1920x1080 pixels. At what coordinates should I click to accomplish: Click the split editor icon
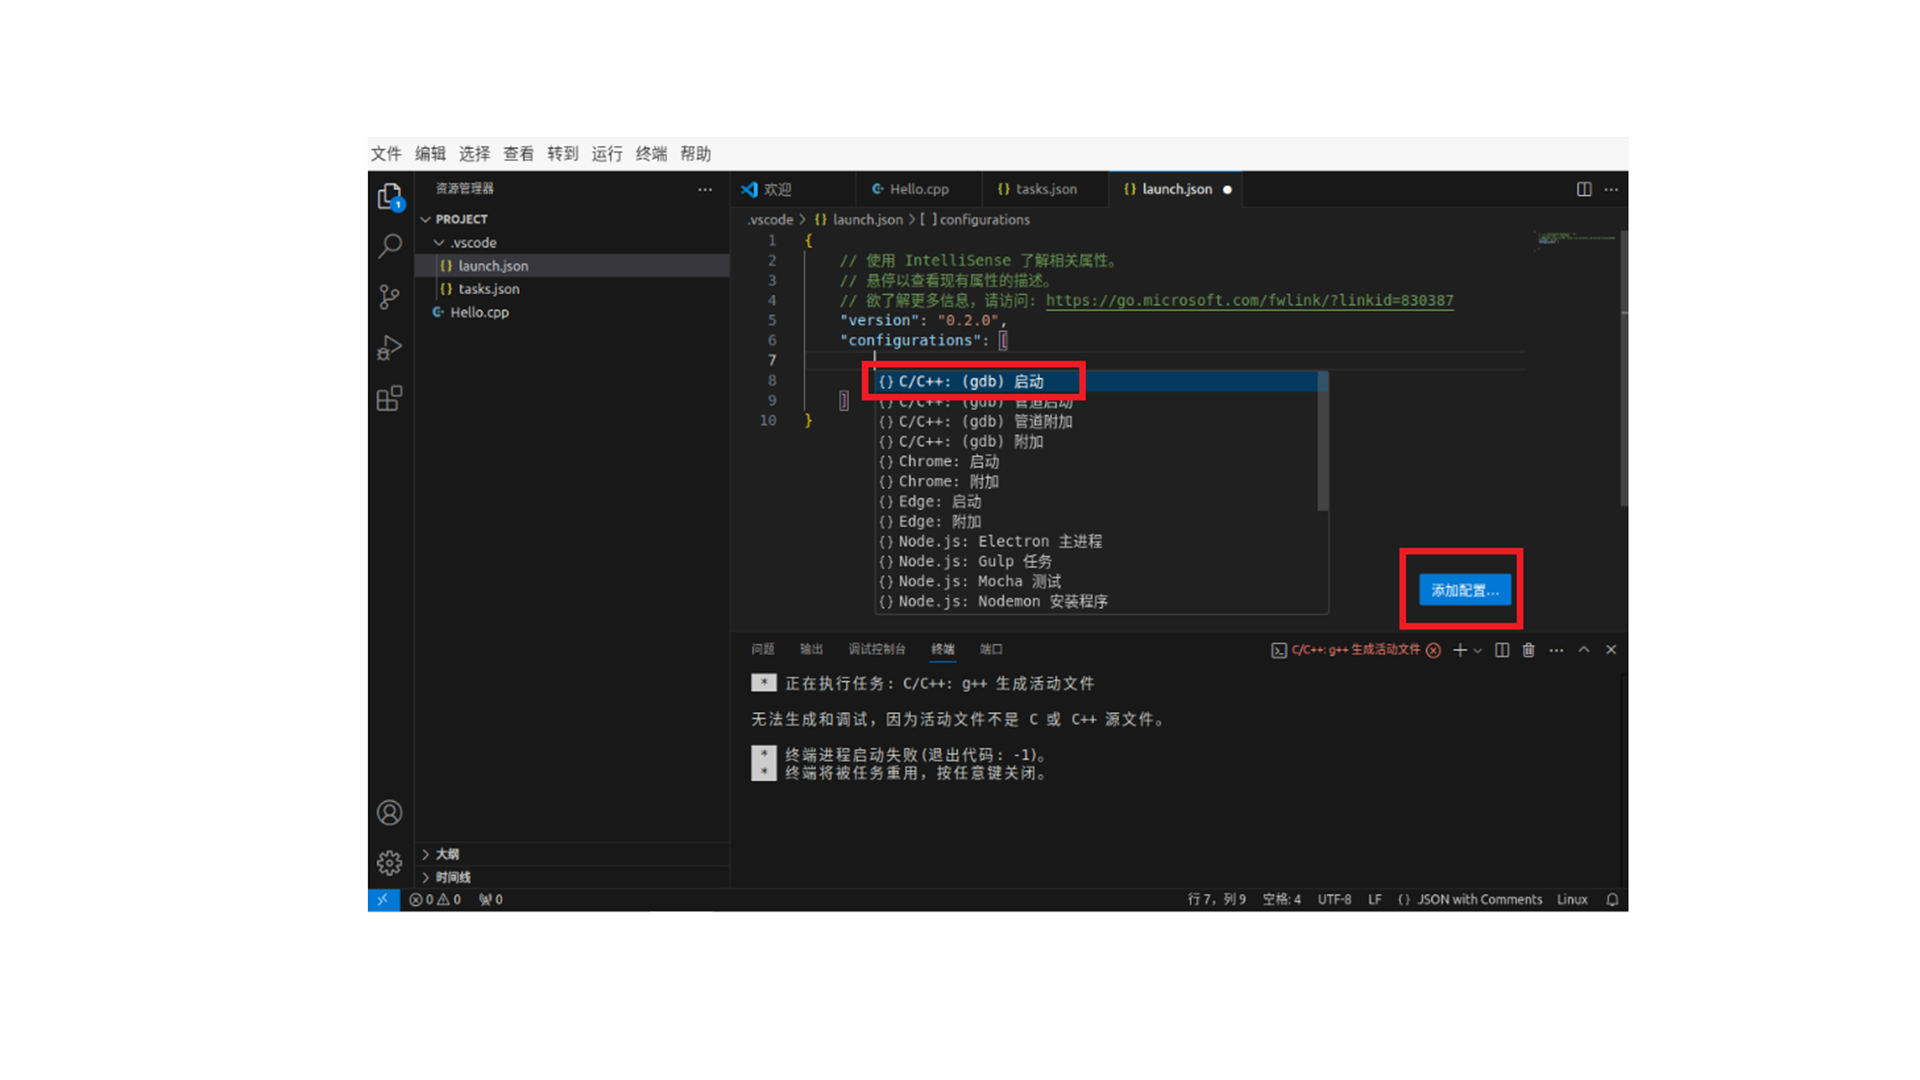[x=1584, y=189]
